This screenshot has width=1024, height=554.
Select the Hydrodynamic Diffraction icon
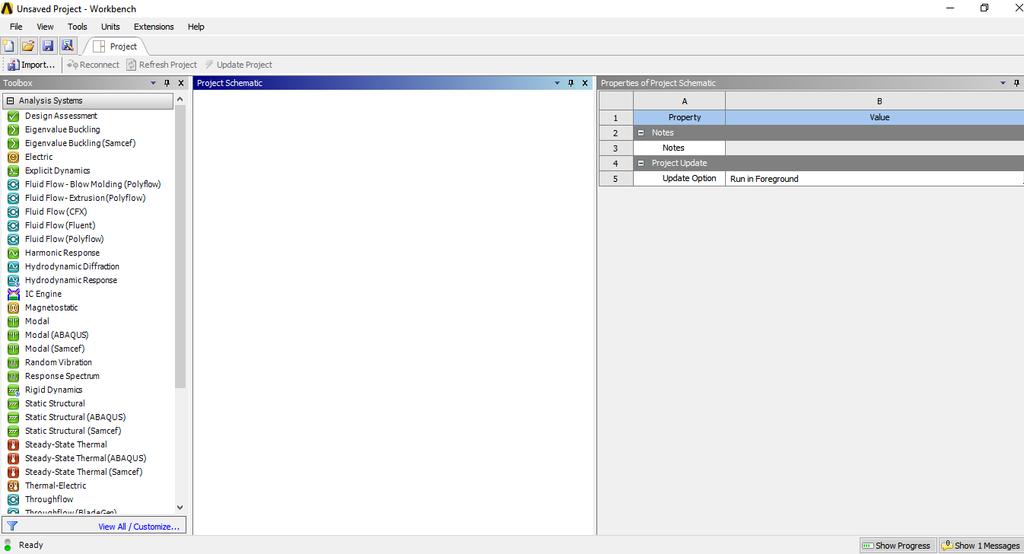[x=13, y=267]
